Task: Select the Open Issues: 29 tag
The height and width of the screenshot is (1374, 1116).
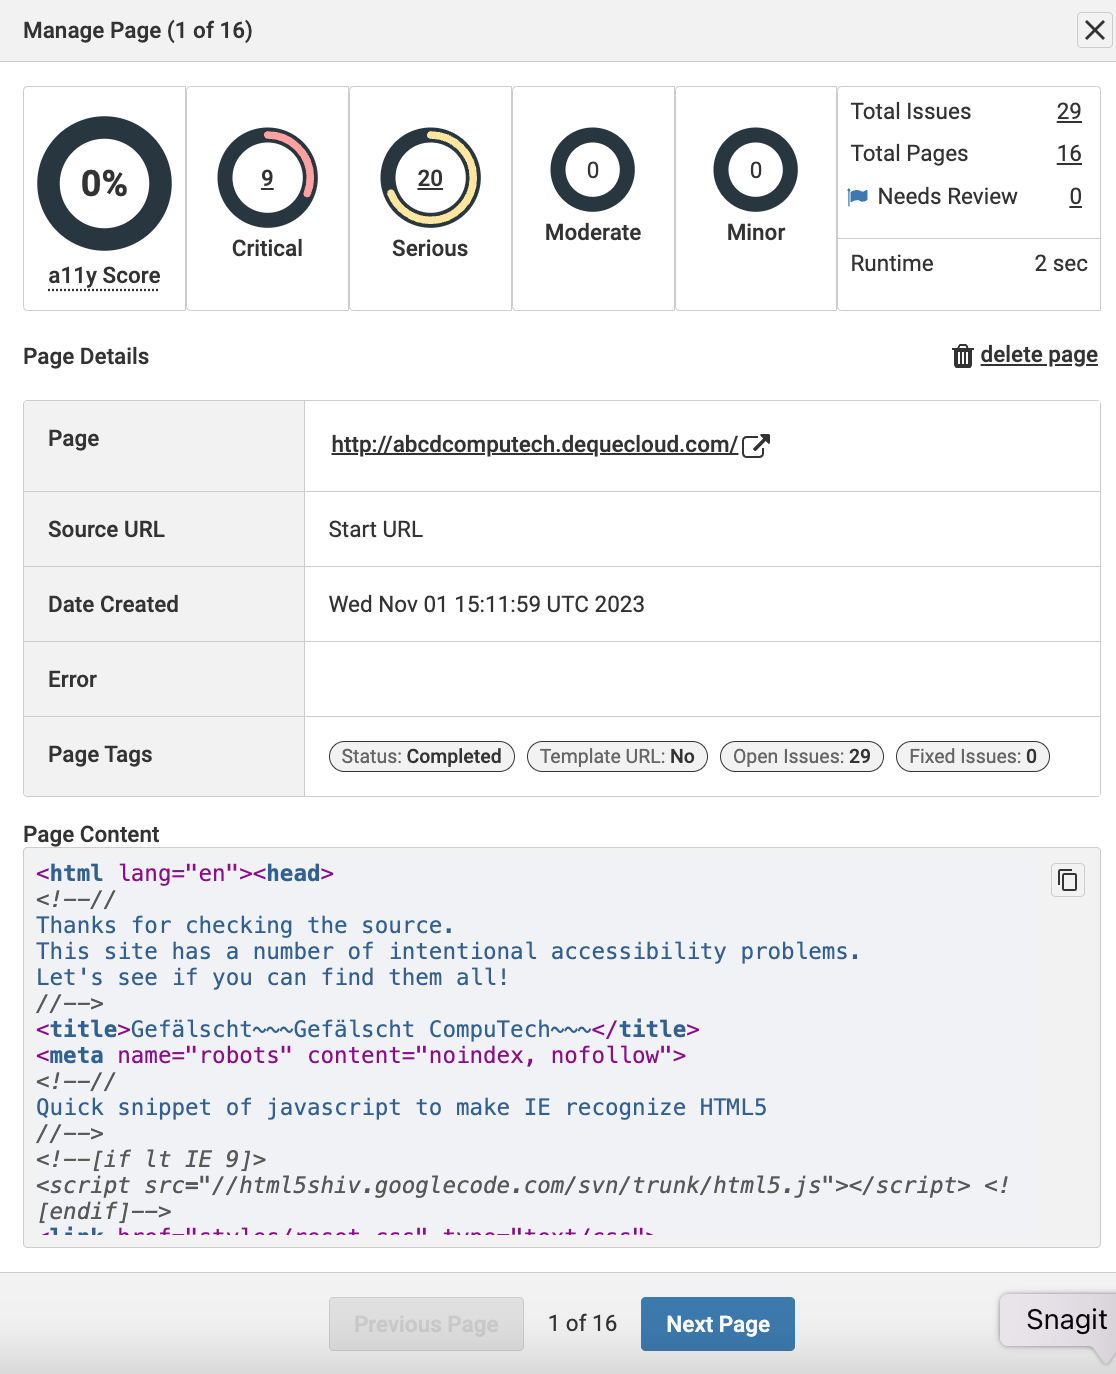Action: pos(801,756)
